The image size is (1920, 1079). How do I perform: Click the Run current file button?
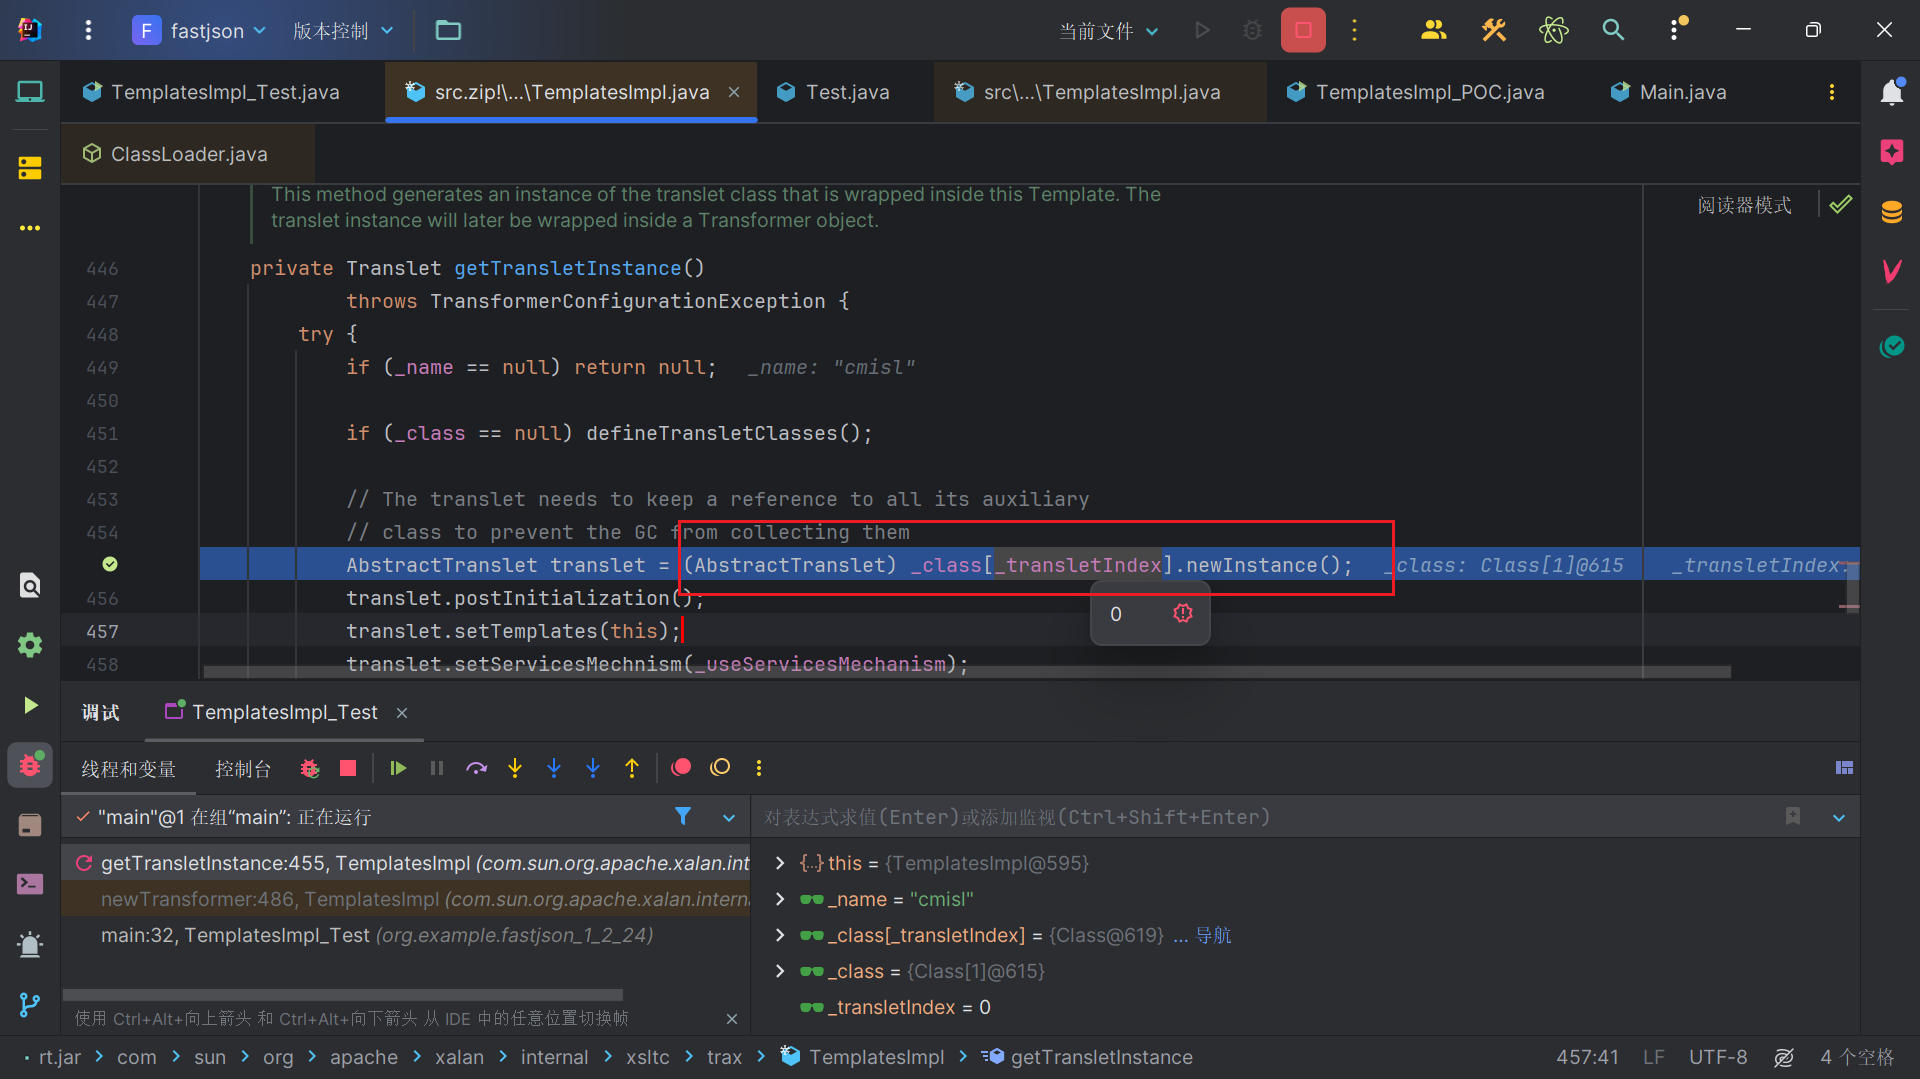click(x=1203, y=30)
